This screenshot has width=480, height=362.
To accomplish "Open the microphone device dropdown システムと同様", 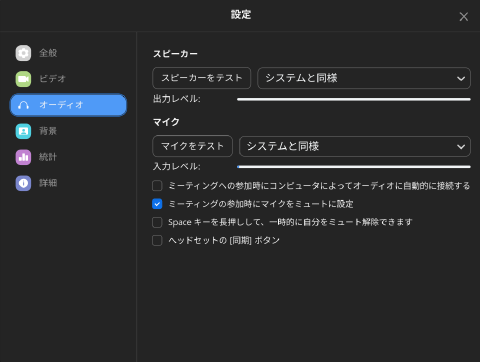I will (355, 146).
